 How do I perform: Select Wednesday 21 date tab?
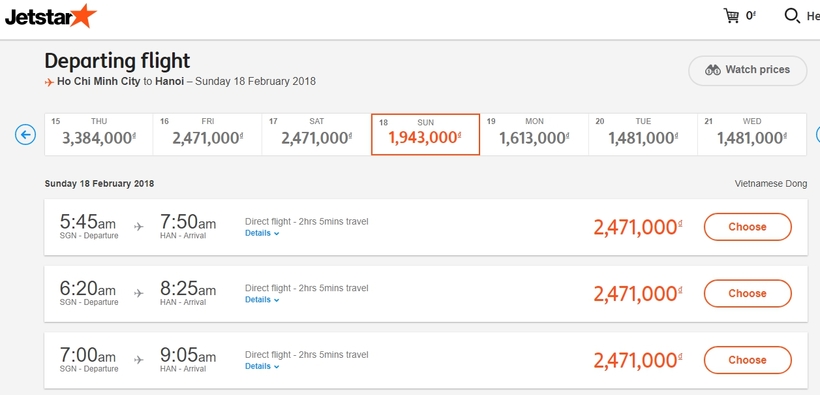(752, 134)
